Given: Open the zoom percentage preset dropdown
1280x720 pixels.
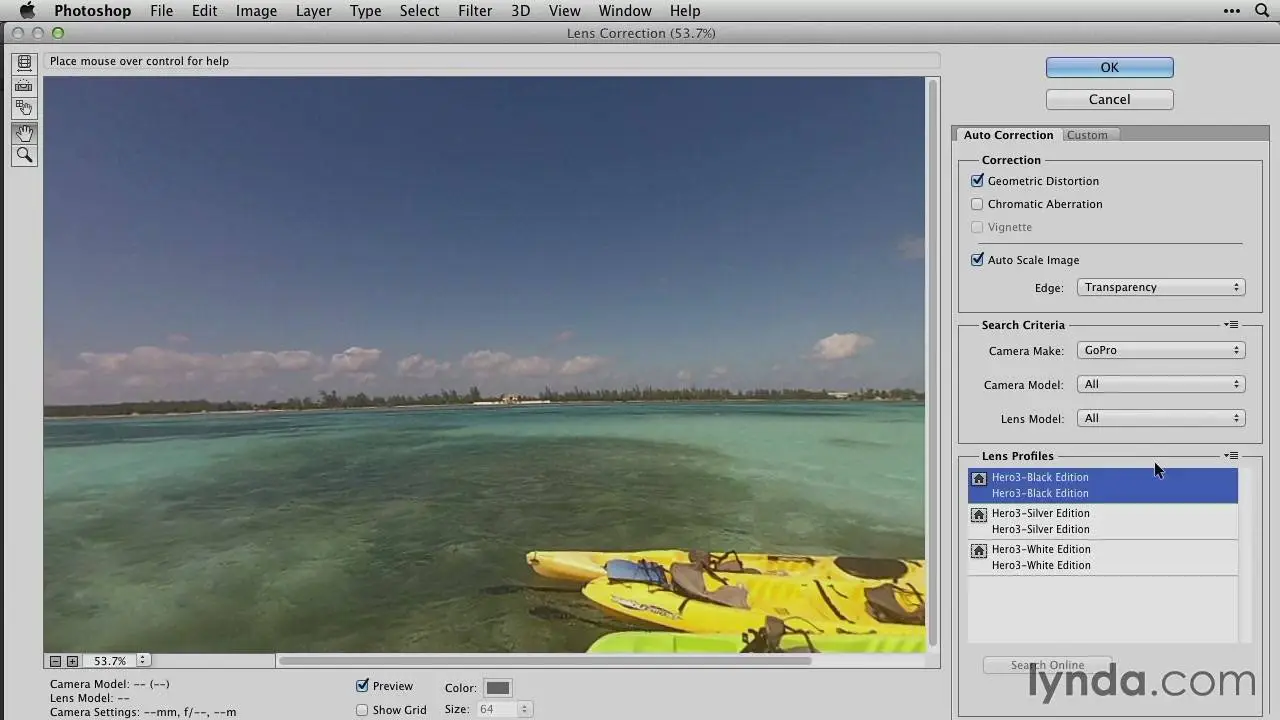Looking at the screenshot, I should point(143,661).
